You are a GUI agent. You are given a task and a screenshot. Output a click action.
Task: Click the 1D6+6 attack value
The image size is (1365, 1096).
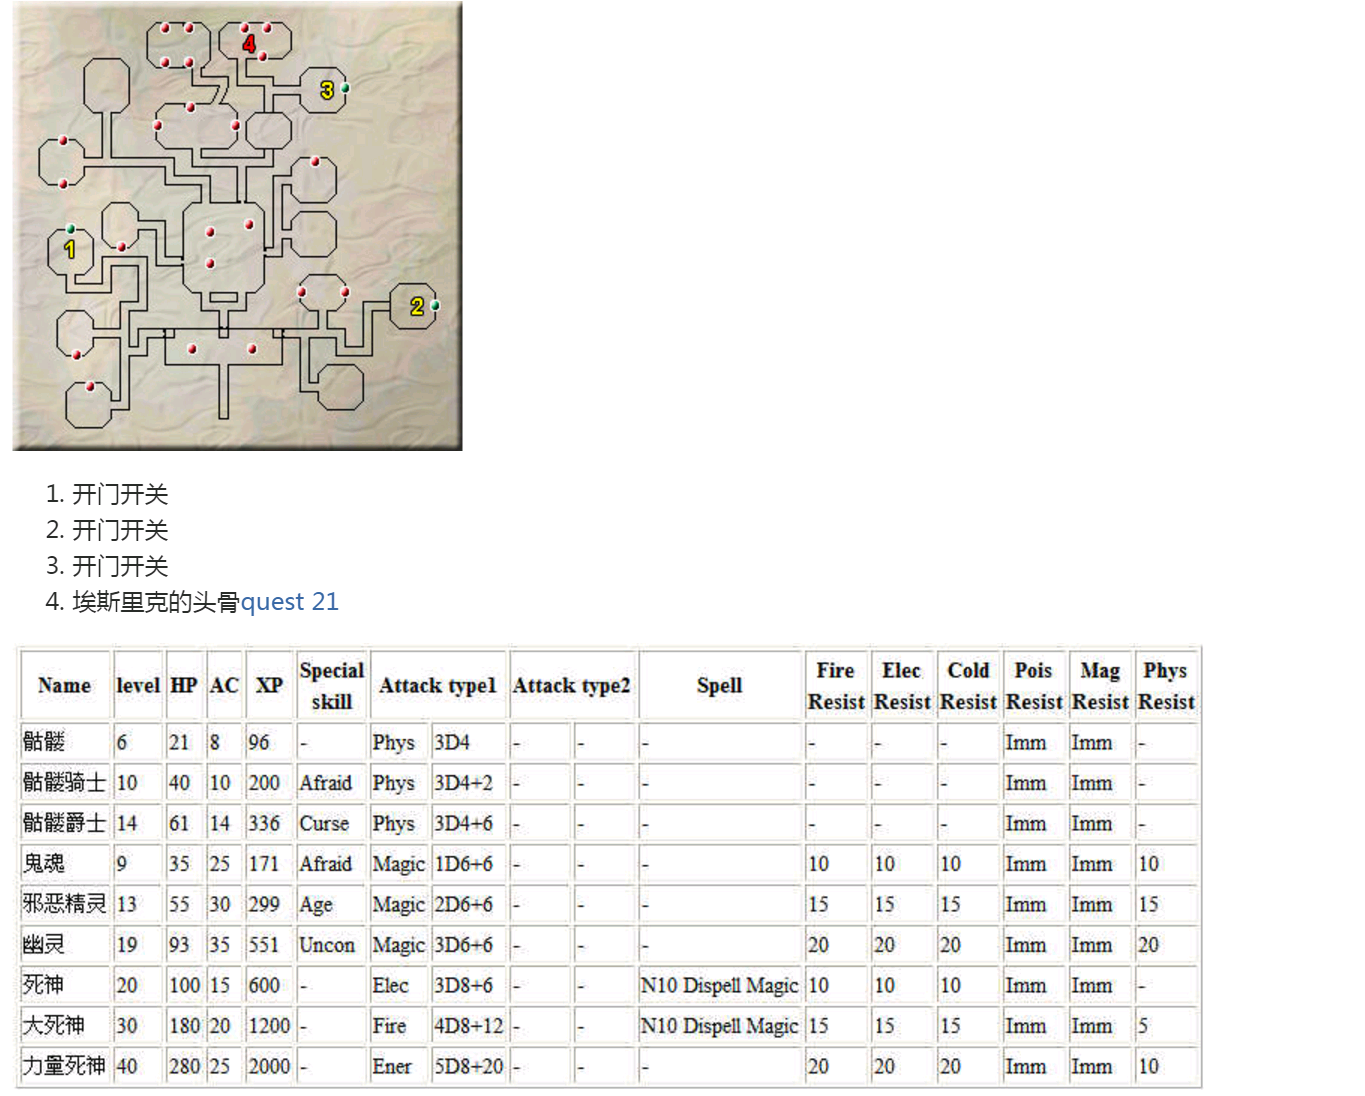(468, 863)
